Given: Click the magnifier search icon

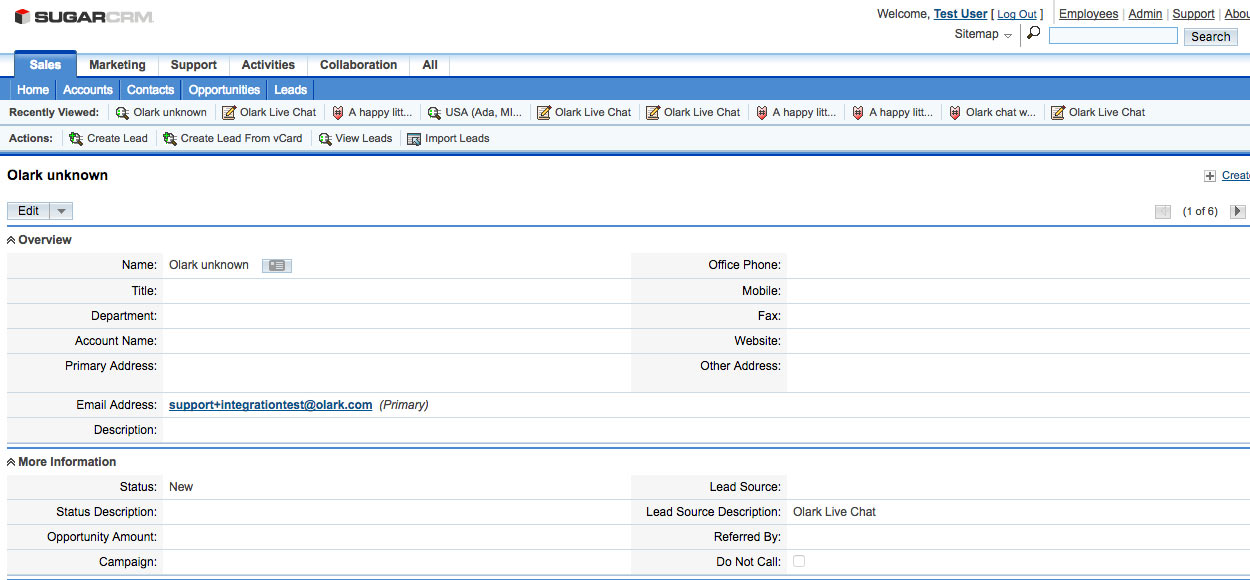Looking at the screenshot, I should pos(1033,34).
